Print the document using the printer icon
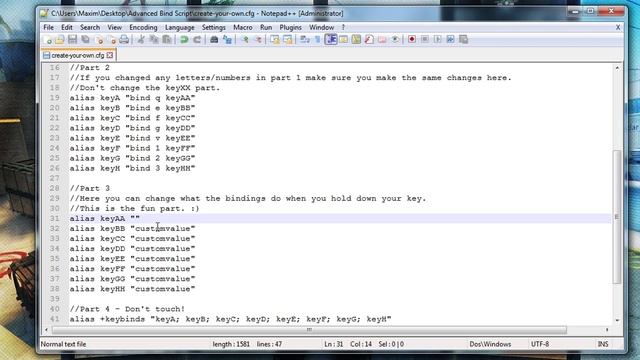Image resolution: width=640 pixels, height=360 pixels. 124,40
